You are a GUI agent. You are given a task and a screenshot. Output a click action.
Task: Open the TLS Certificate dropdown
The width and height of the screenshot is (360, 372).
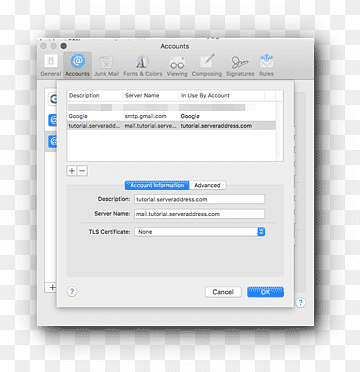click(x=200, y=232)
